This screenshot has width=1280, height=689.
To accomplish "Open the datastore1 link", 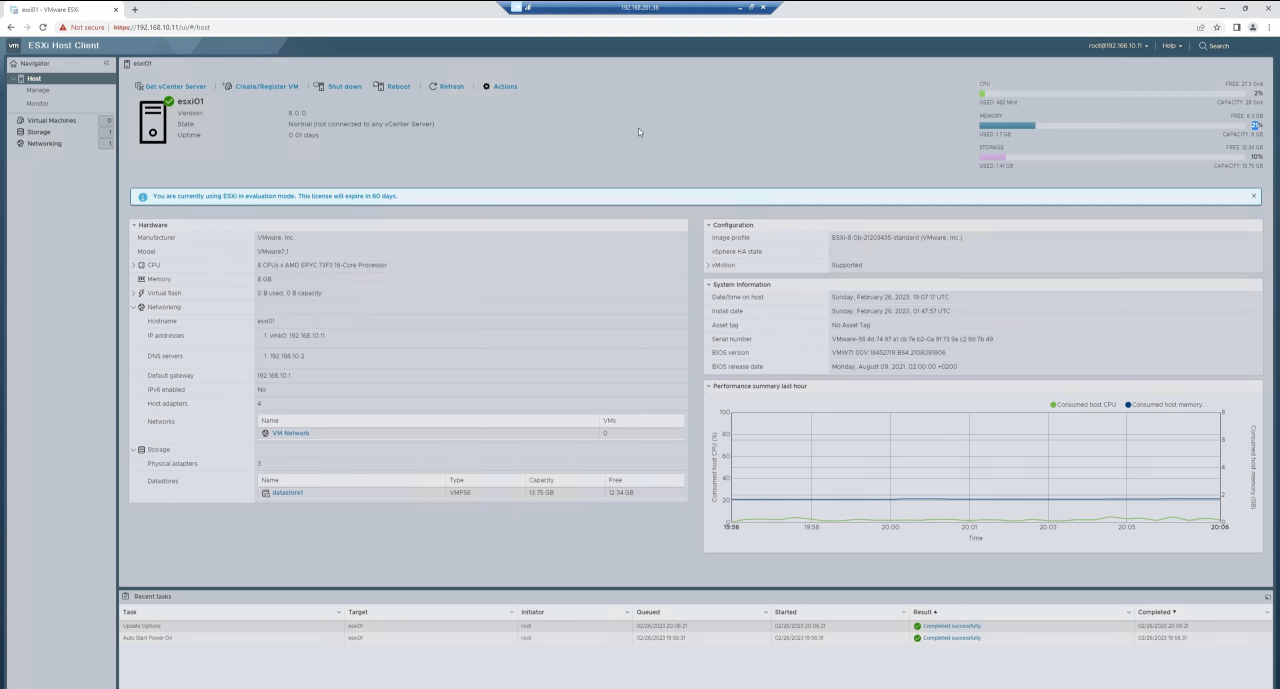I will [x=287, y=492].
